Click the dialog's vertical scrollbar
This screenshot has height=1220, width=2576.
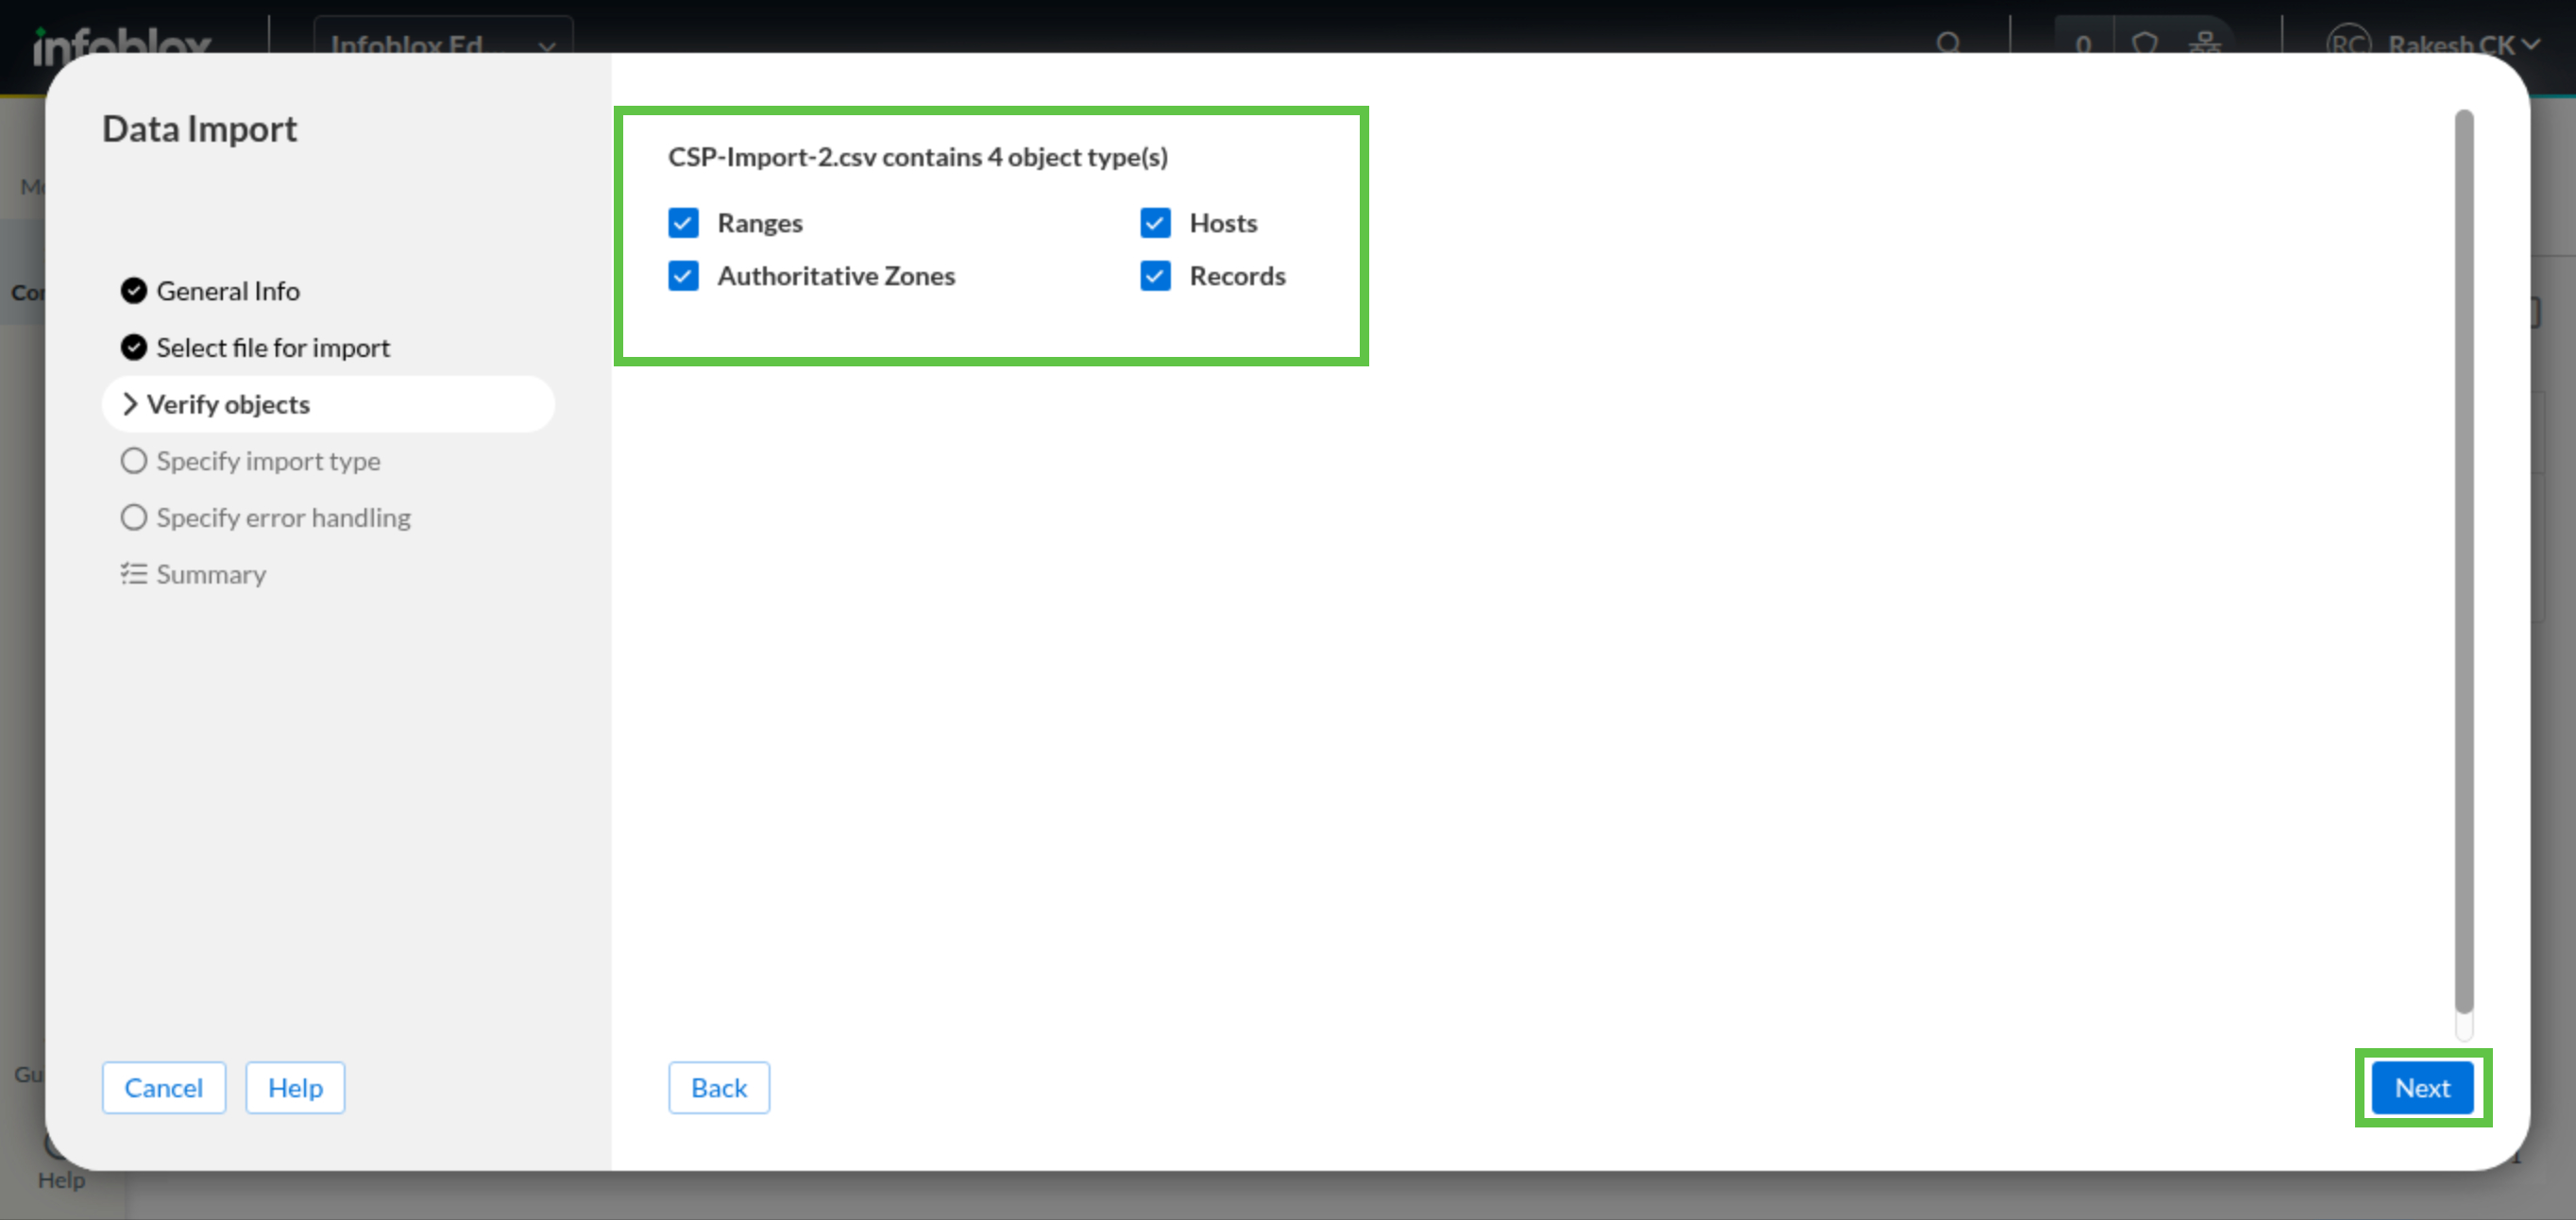[2463, 560]
